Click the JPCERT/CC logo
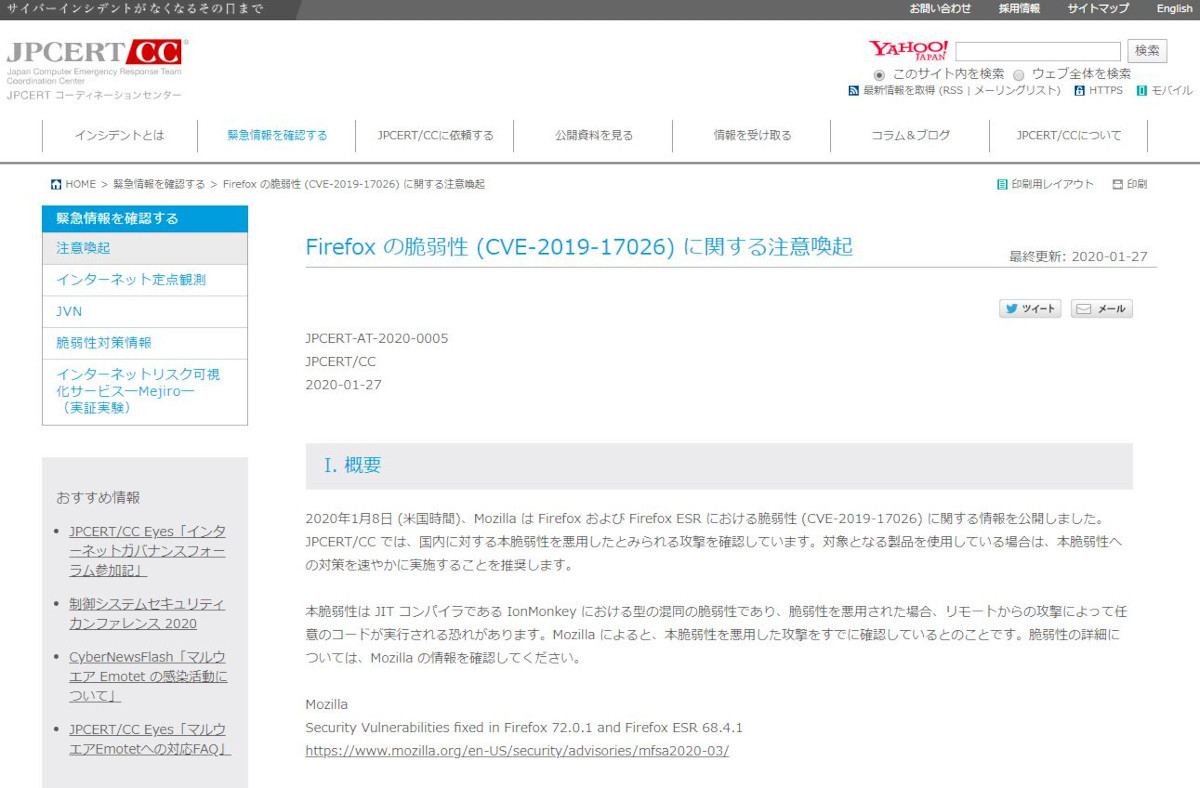Image resolution: width=1200 pixels, height=788 pixels. coord(96,68)
